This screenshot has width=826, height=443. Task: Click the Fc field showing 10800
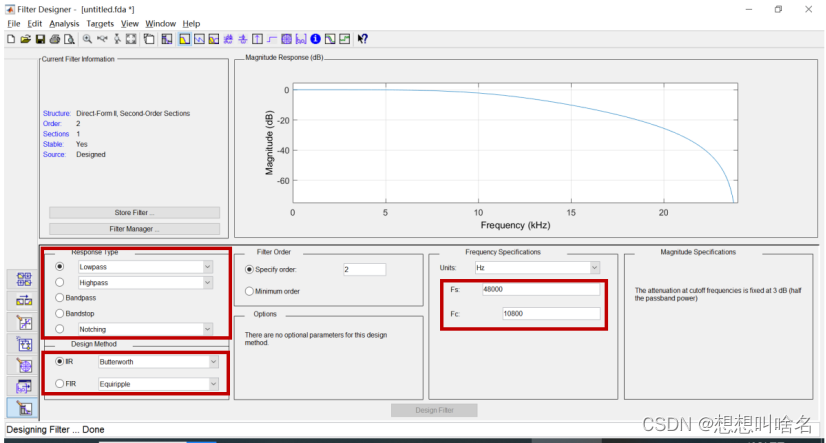[x=551, y=313]
